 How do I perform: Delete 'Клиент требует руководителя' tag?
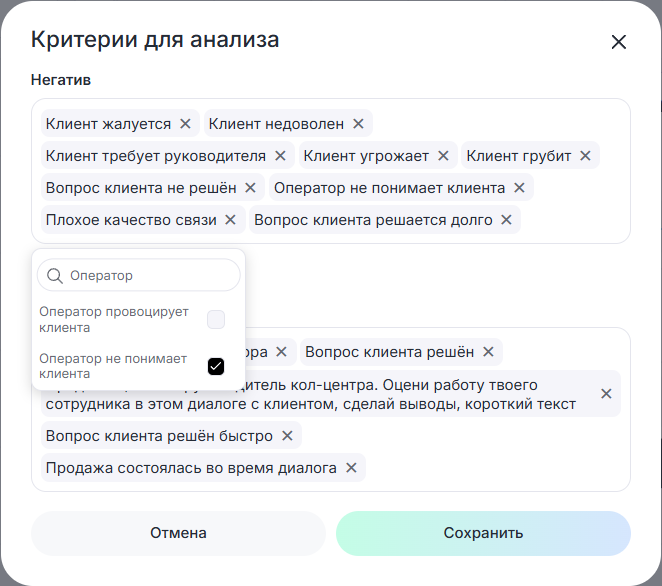[x=280, y=156]
